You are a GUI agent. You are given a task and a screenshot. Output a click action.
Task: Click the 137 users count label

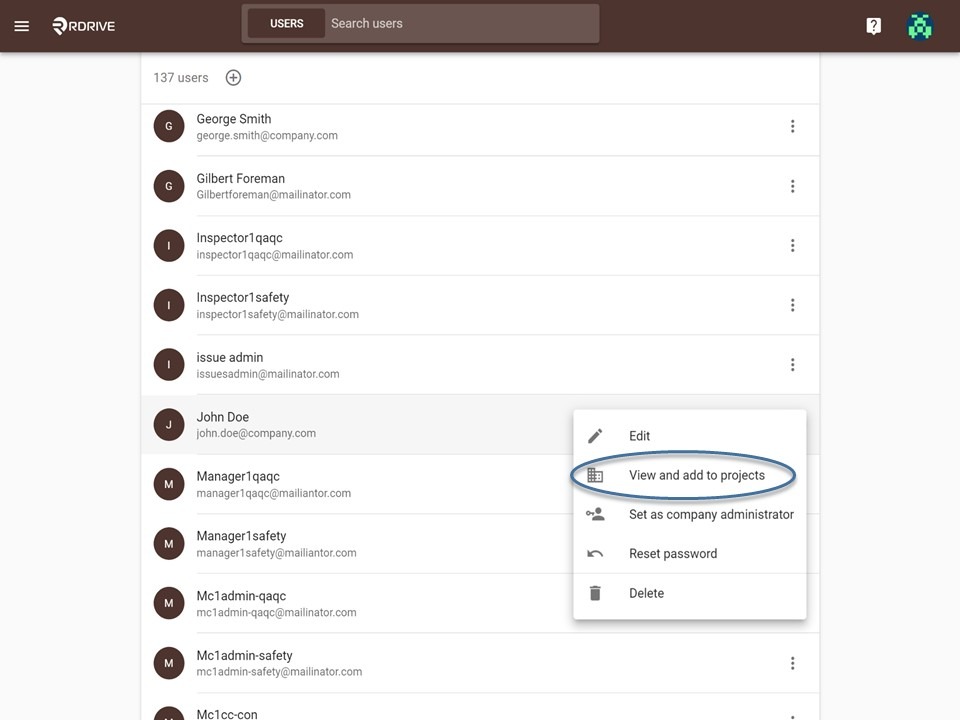point(181,78)
